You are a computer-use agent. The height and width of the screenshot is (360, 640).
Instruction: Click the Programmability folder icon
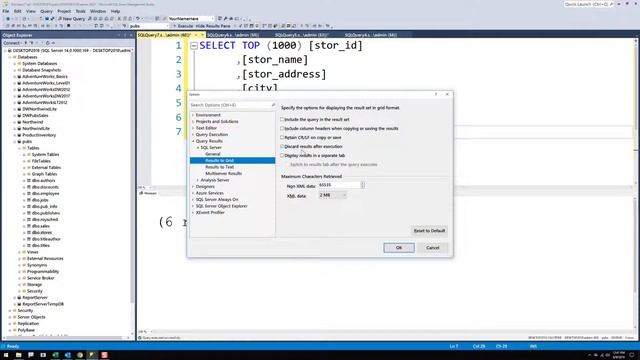coord(24,272)
